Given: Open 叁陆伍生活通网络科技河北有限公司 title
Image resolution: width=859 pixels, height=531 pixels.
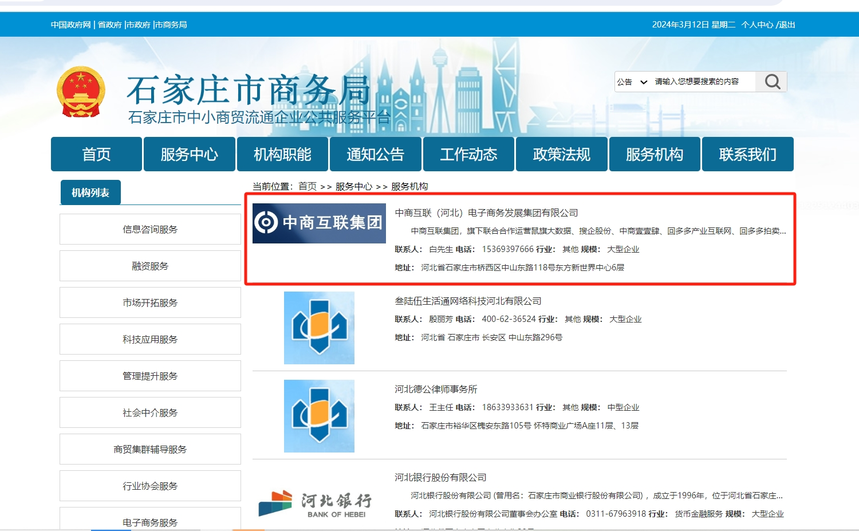Looking at the screenshot, I should coord(468,301).
